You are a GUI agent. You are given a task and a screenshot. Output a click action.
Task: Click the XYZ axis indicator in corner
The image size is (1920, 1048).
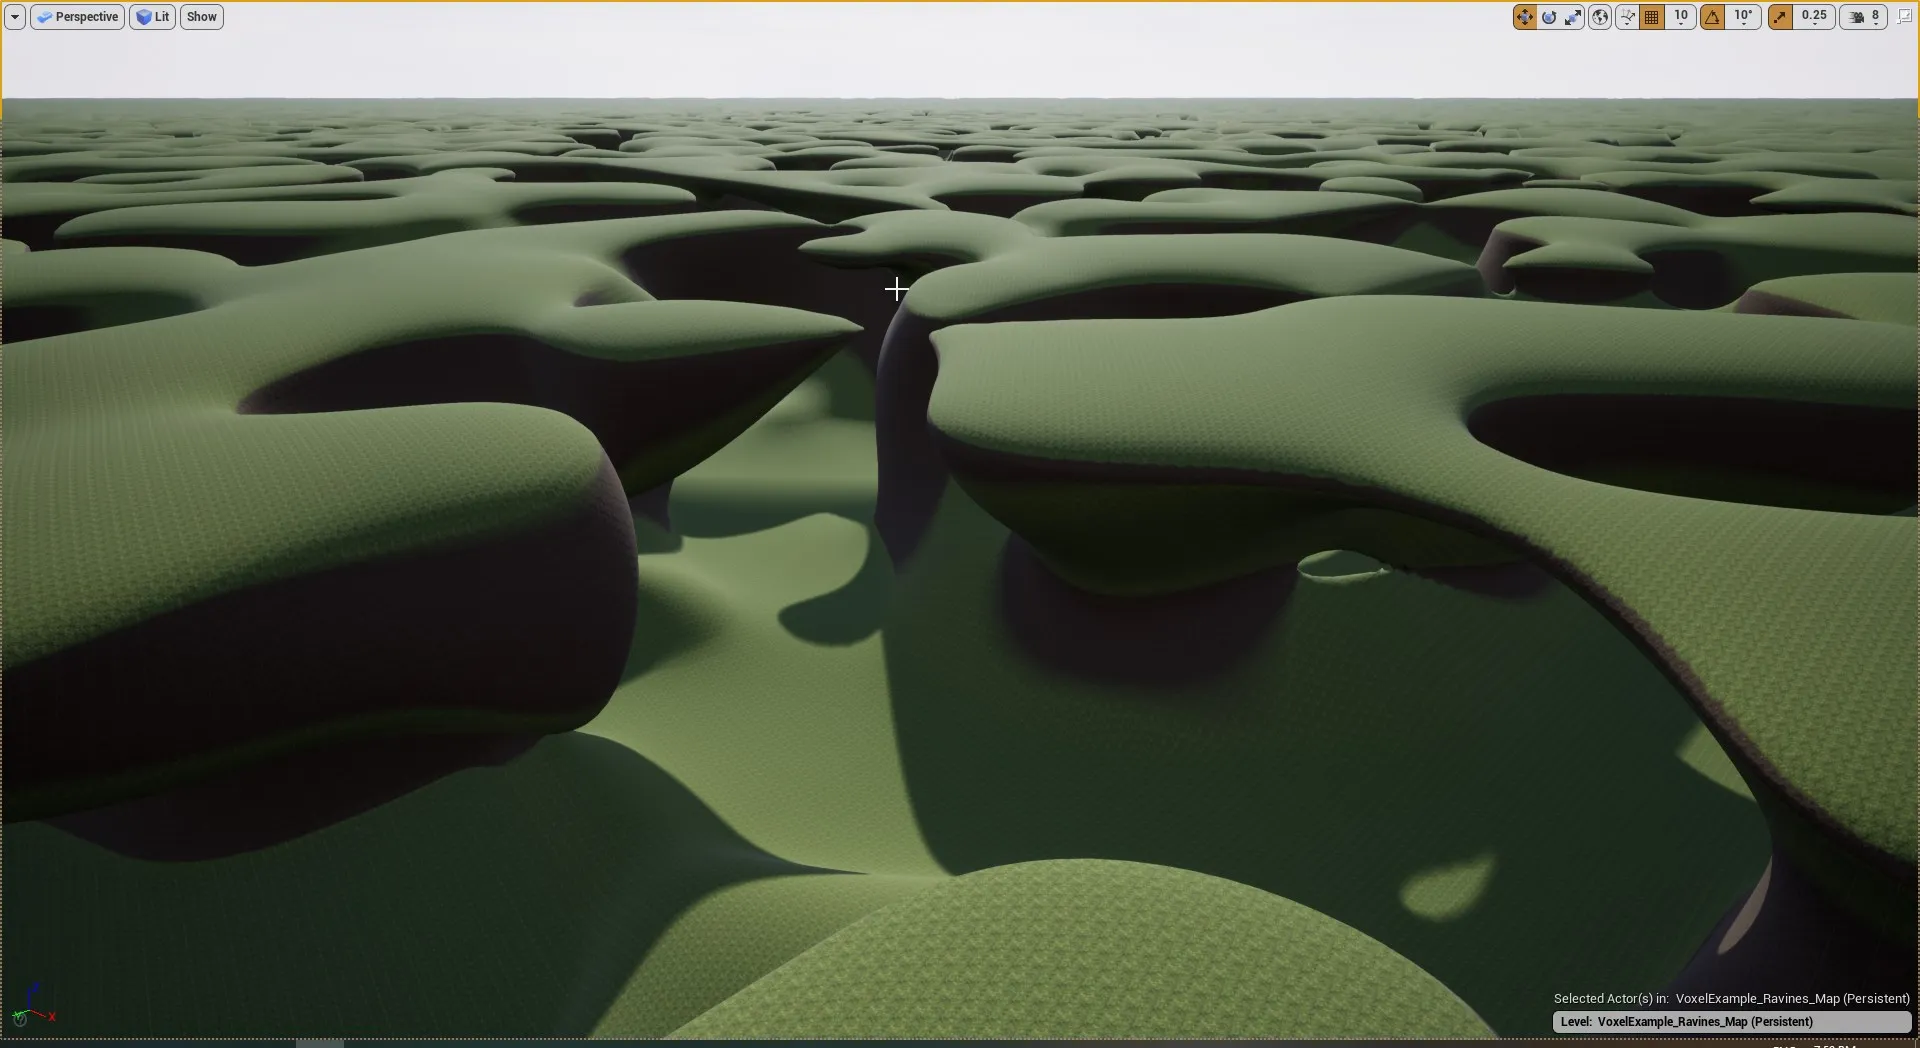[36, 1006]
